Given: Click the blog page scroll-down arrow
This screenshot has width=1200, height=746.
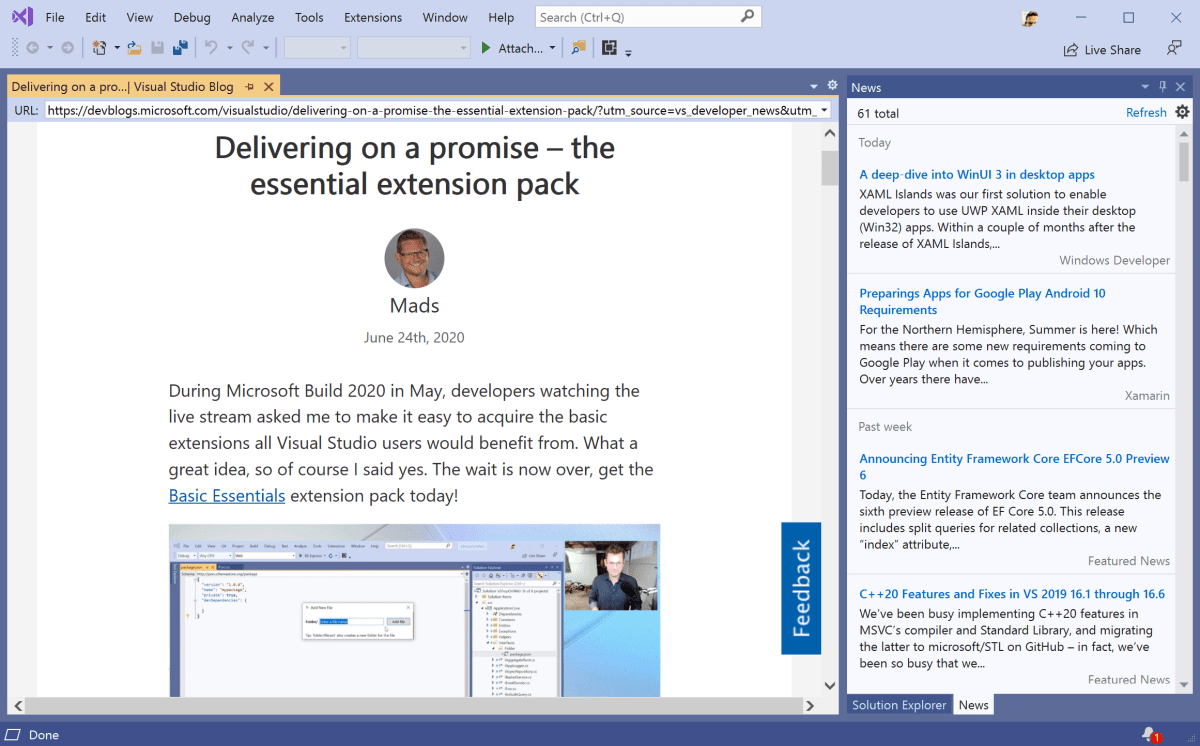Looking at the screenshot, I should point(829,686).
